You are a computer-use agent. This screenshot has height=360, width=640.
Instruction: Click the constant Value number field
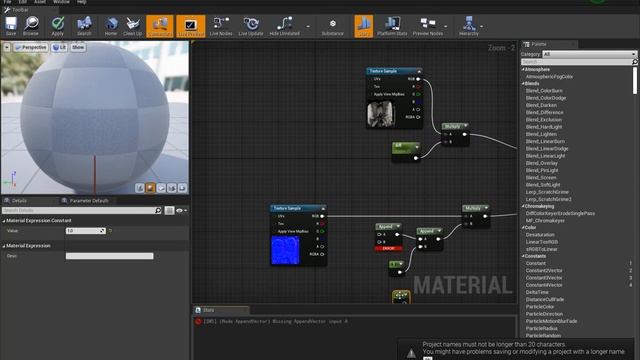coord(85,231)
